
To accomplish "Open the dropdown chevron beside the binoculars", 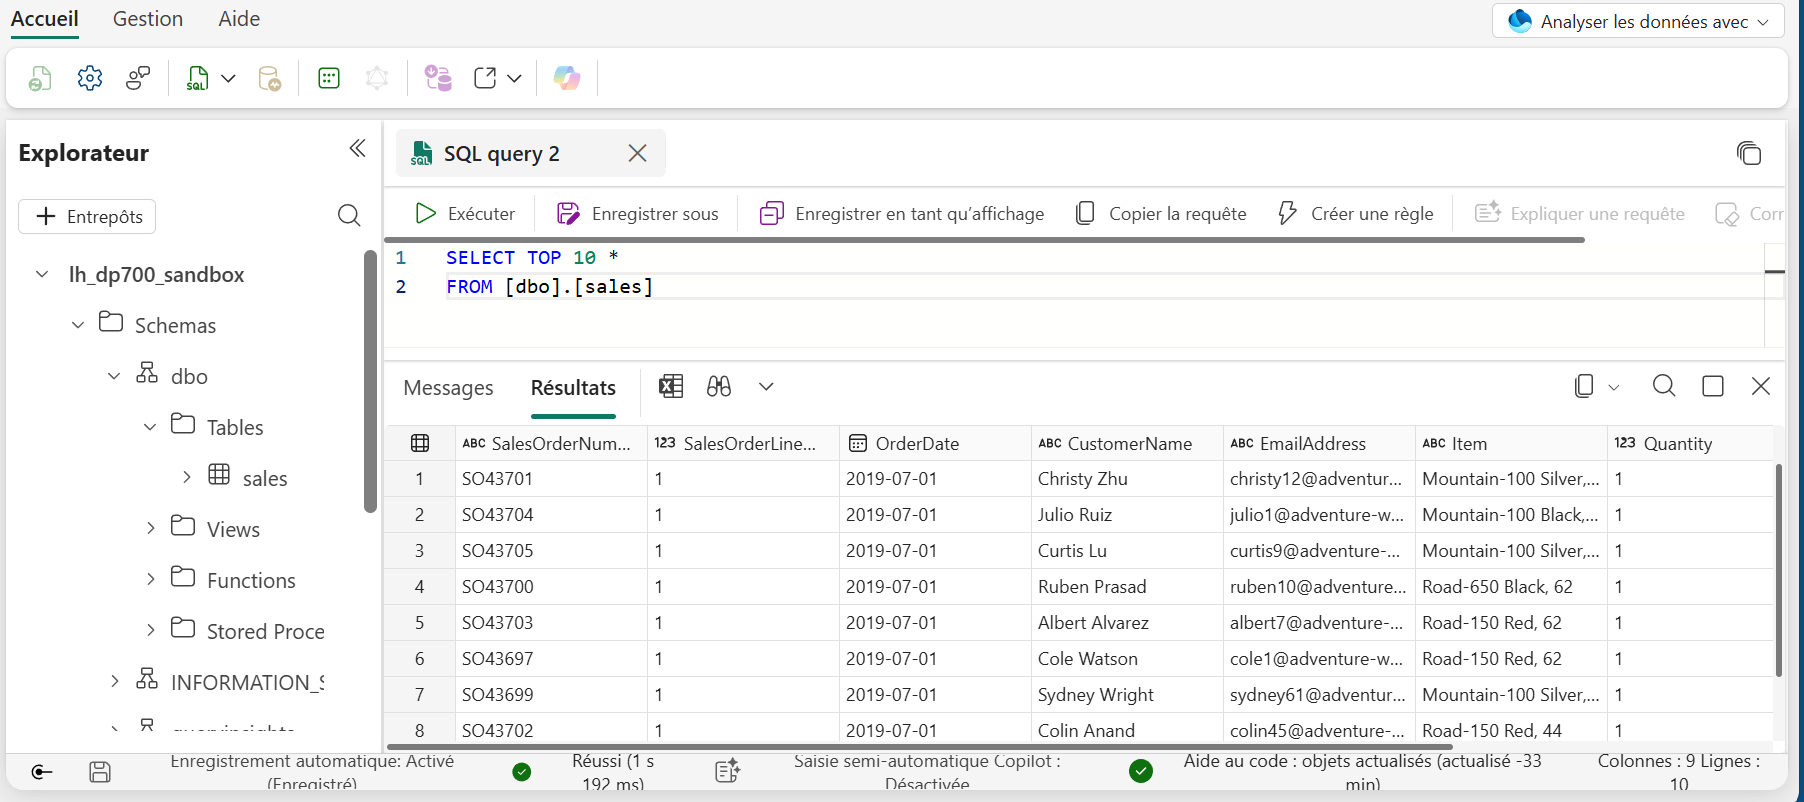I will (x=766, y=386).
